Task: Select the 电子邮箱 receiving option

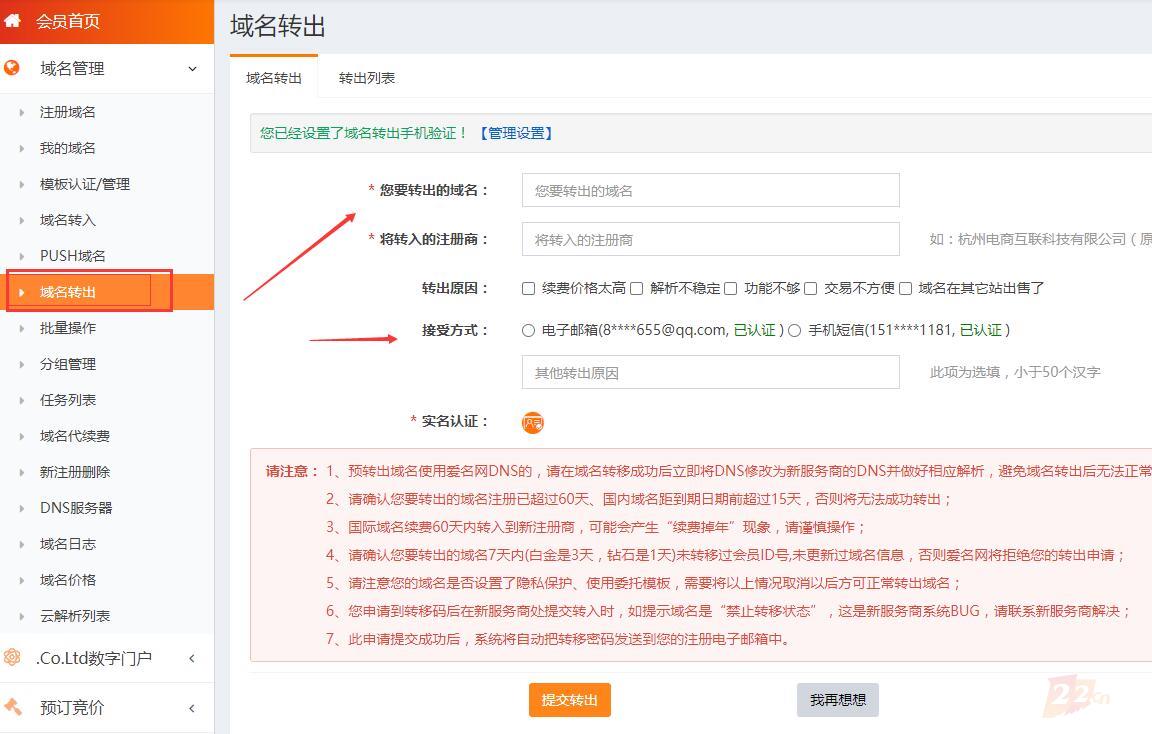Action: 528,330
